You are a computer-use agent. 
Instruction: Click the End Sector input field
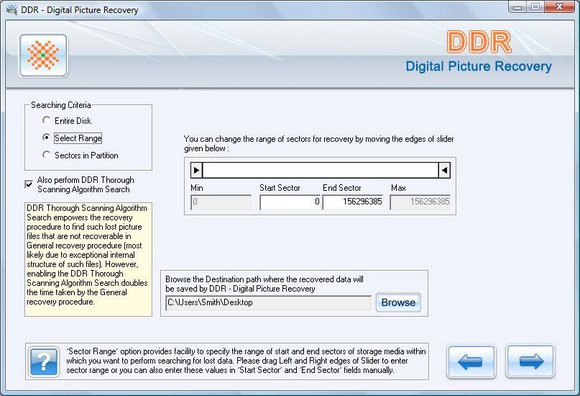353,202
